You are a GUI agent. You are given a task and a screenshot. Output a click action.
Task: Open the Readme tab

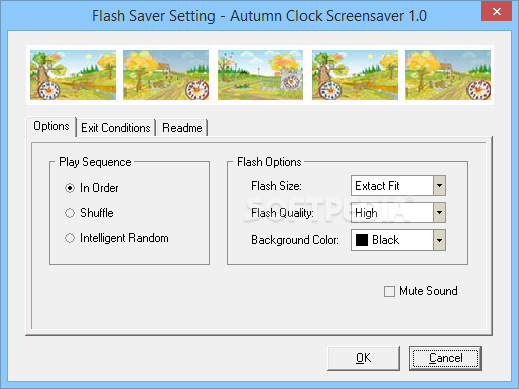tap(182, 128)
